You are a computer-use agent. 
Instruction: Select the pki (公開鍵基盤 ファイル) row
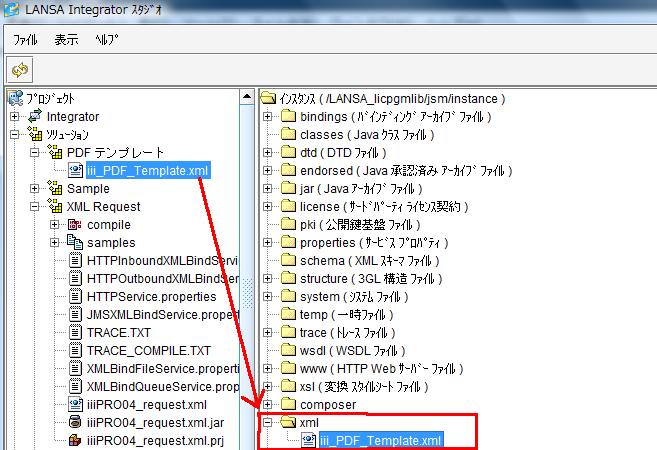click(x=360, y=225)
